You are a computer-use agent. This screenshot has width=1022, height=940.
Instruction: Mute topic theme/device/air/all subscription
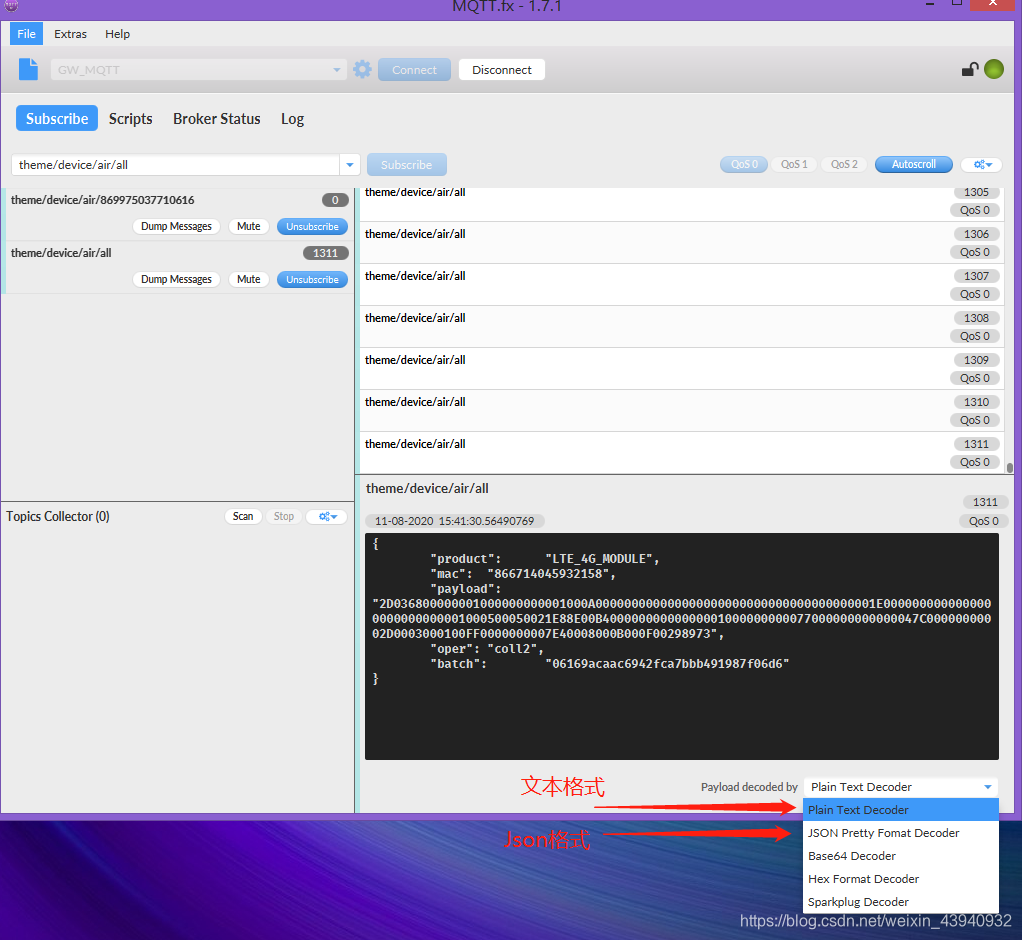[248, 279]
